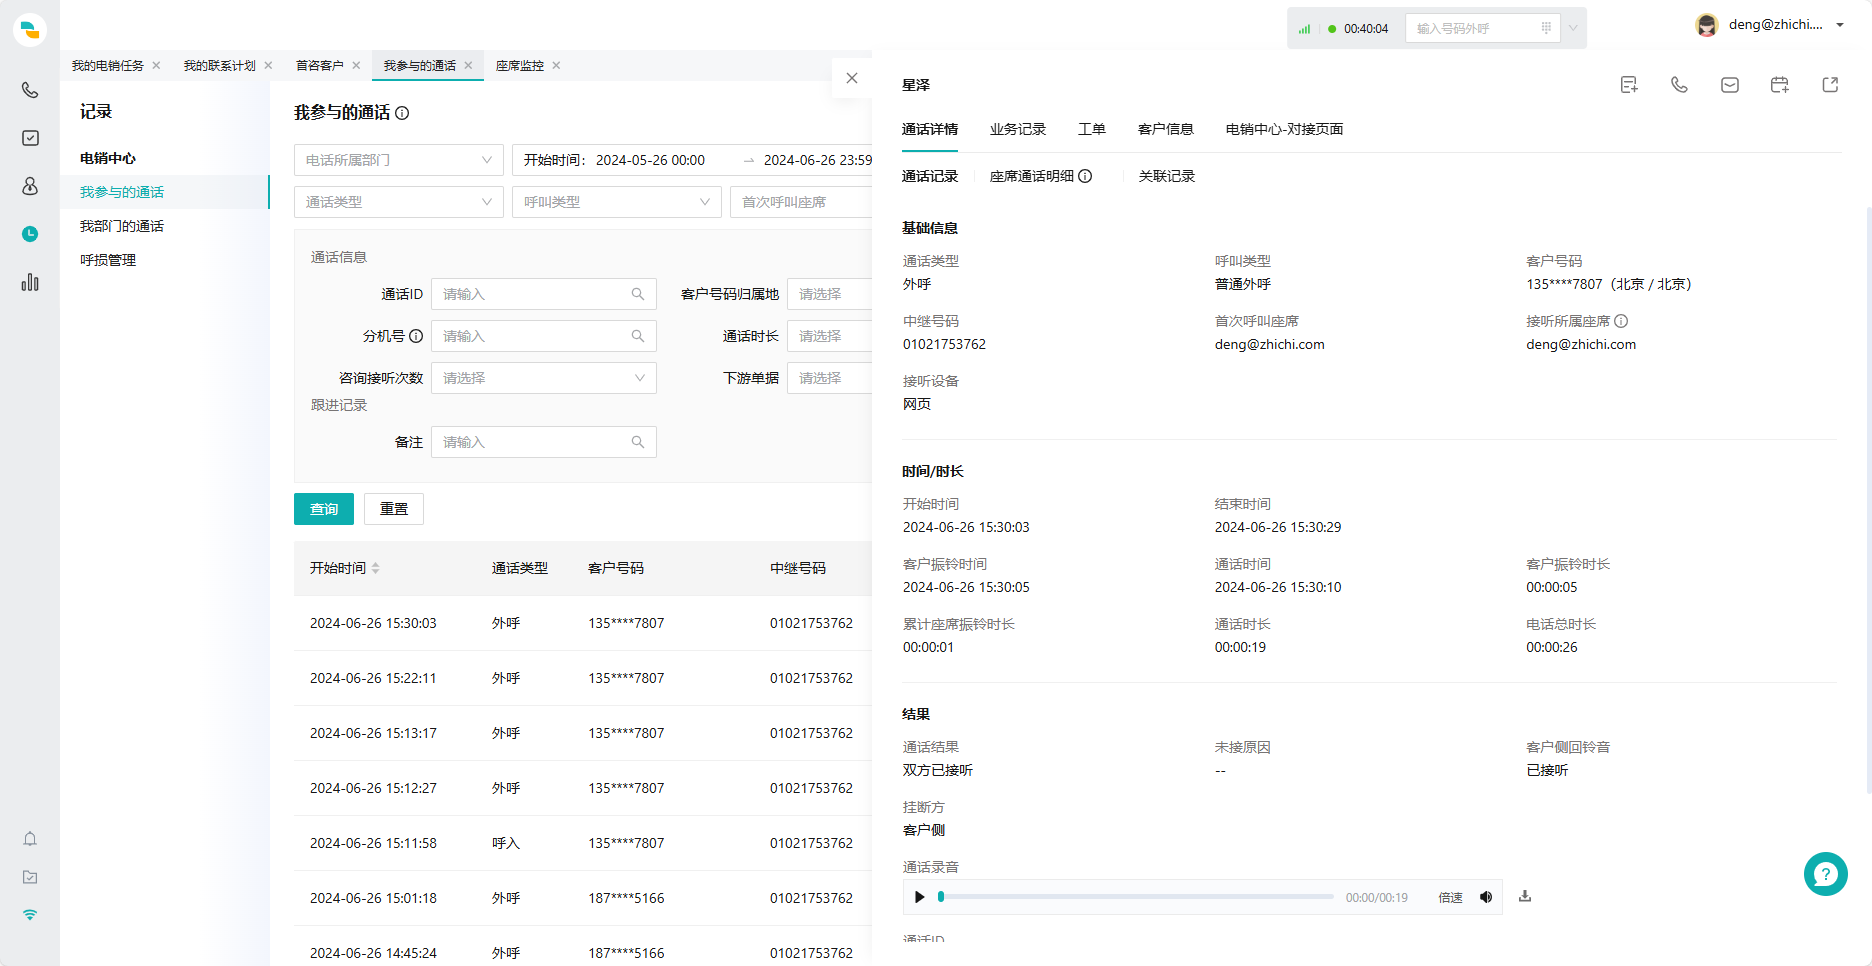The image size is (1872, 966).
Task: Show info tooltip for 座席通话明细
Action: [x=1085, y=176]
